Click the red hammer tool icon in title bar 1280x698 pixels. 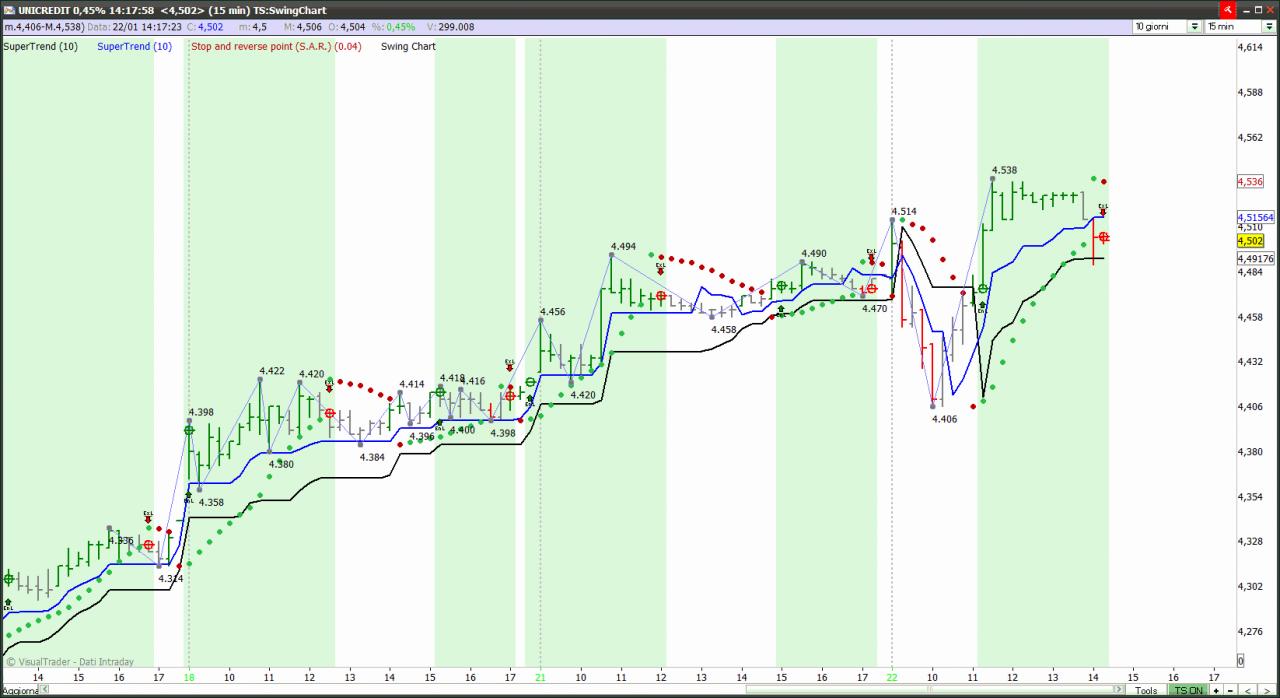click(1228, 9)
